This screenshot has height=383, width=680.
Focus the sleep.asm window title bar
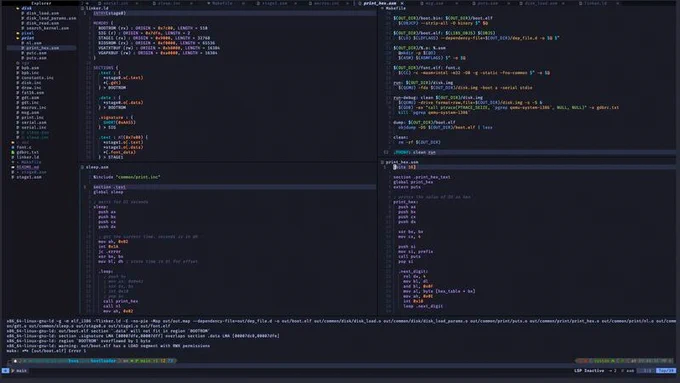click(x=96, y=167)
